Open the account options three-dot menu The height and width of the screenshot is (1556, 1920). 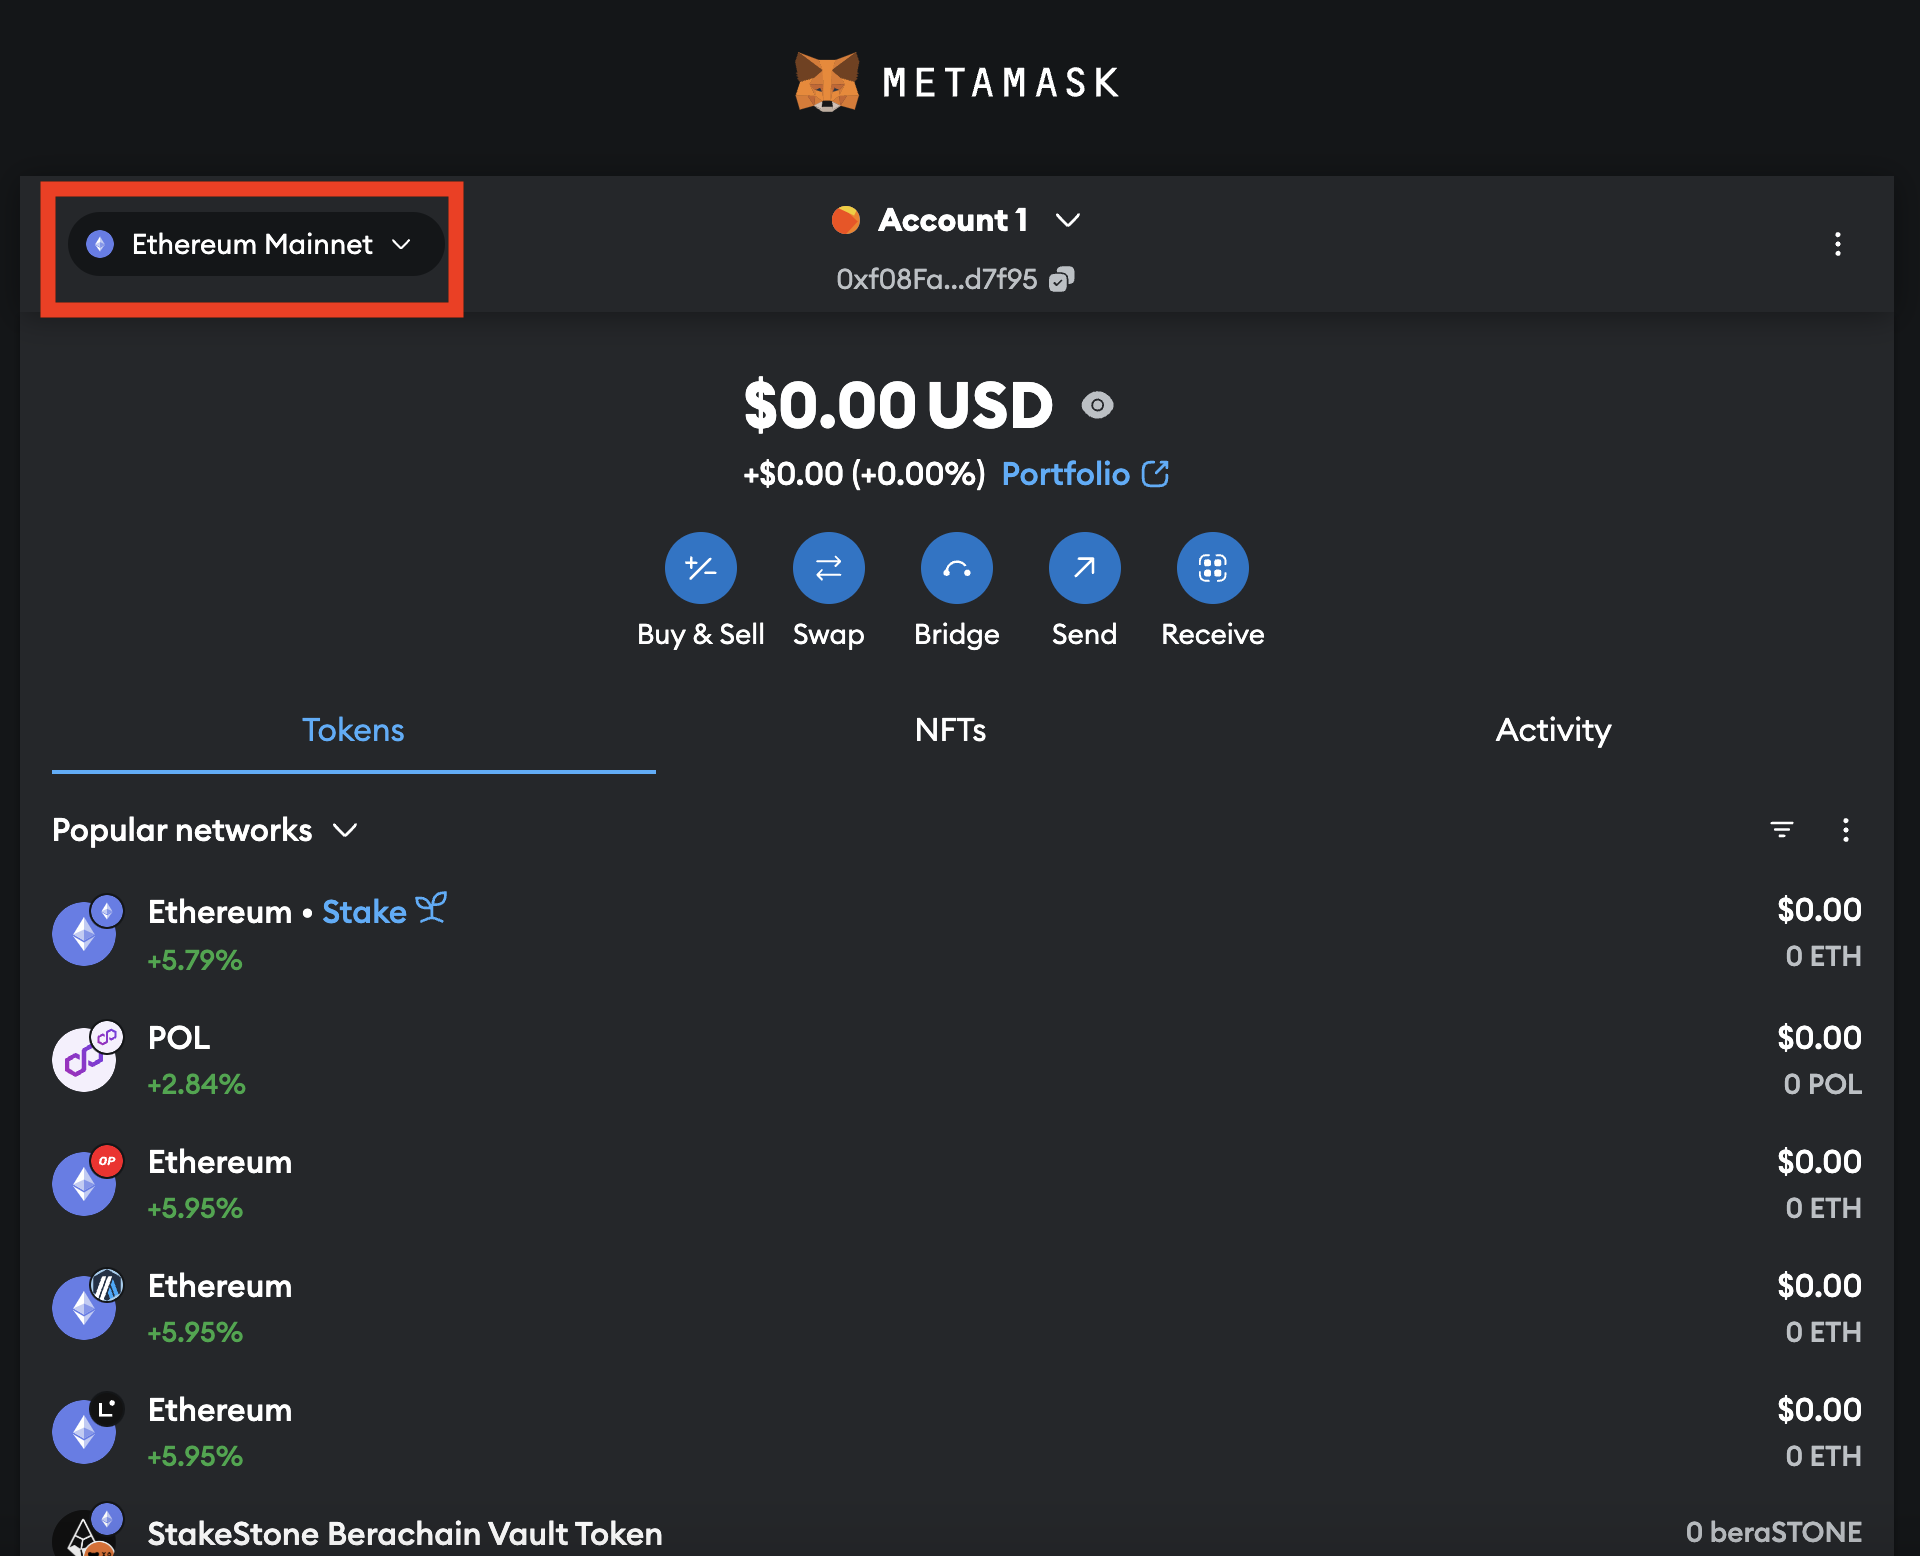point(1838,245)
